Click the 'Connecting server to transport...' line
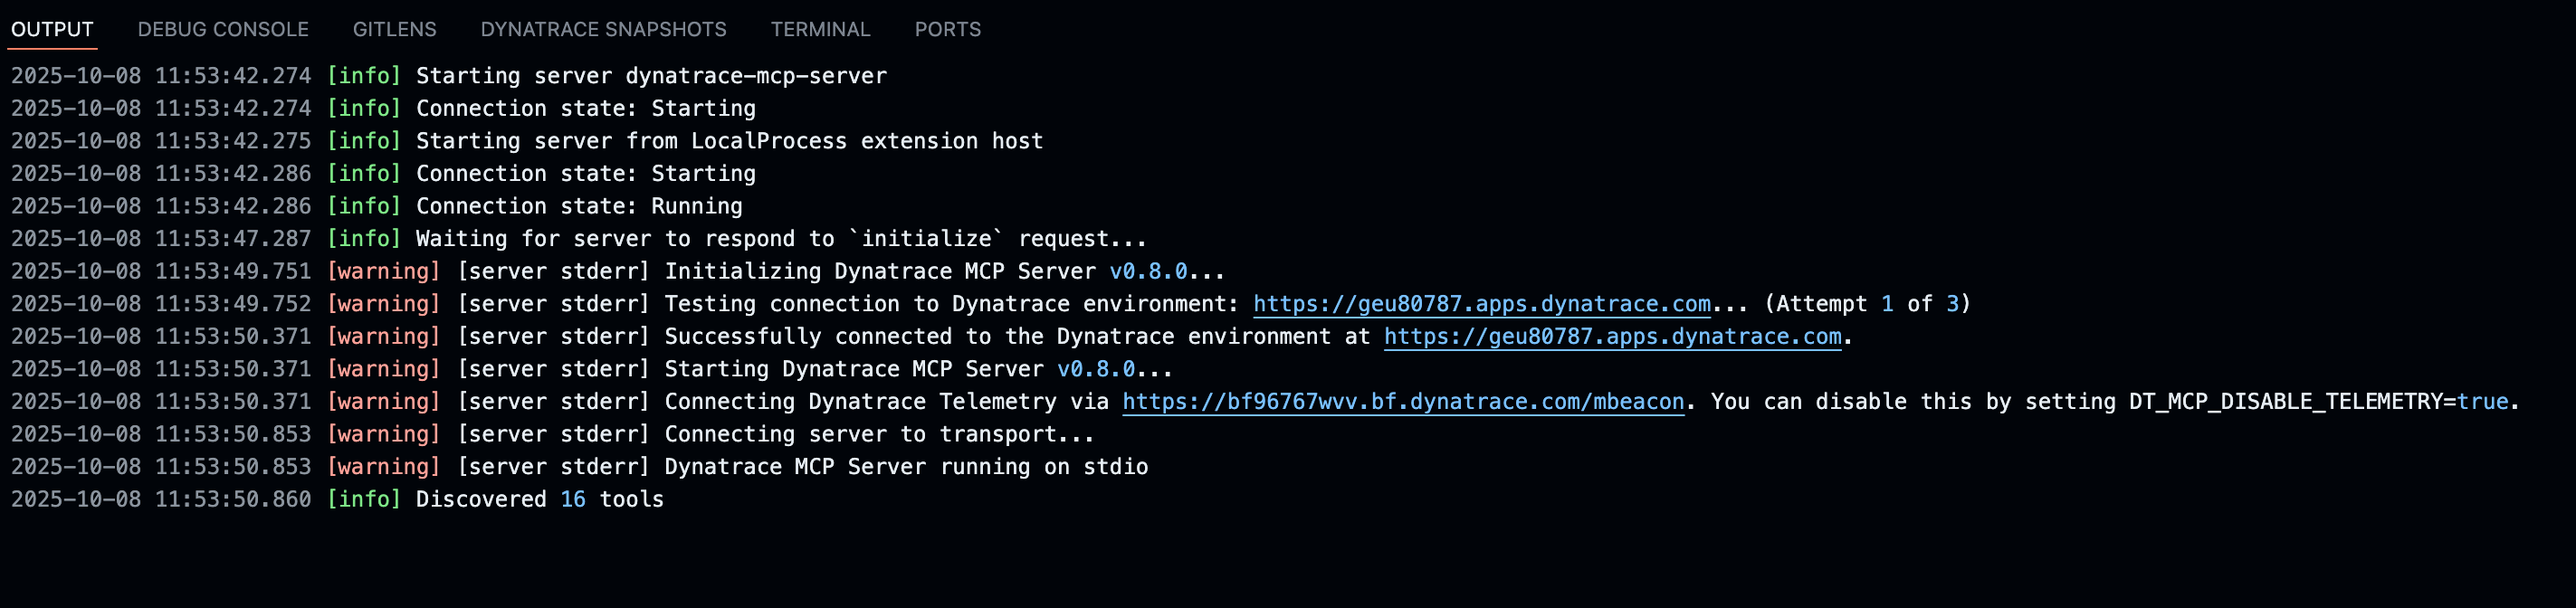2576x608 pixels. [879, 435]
